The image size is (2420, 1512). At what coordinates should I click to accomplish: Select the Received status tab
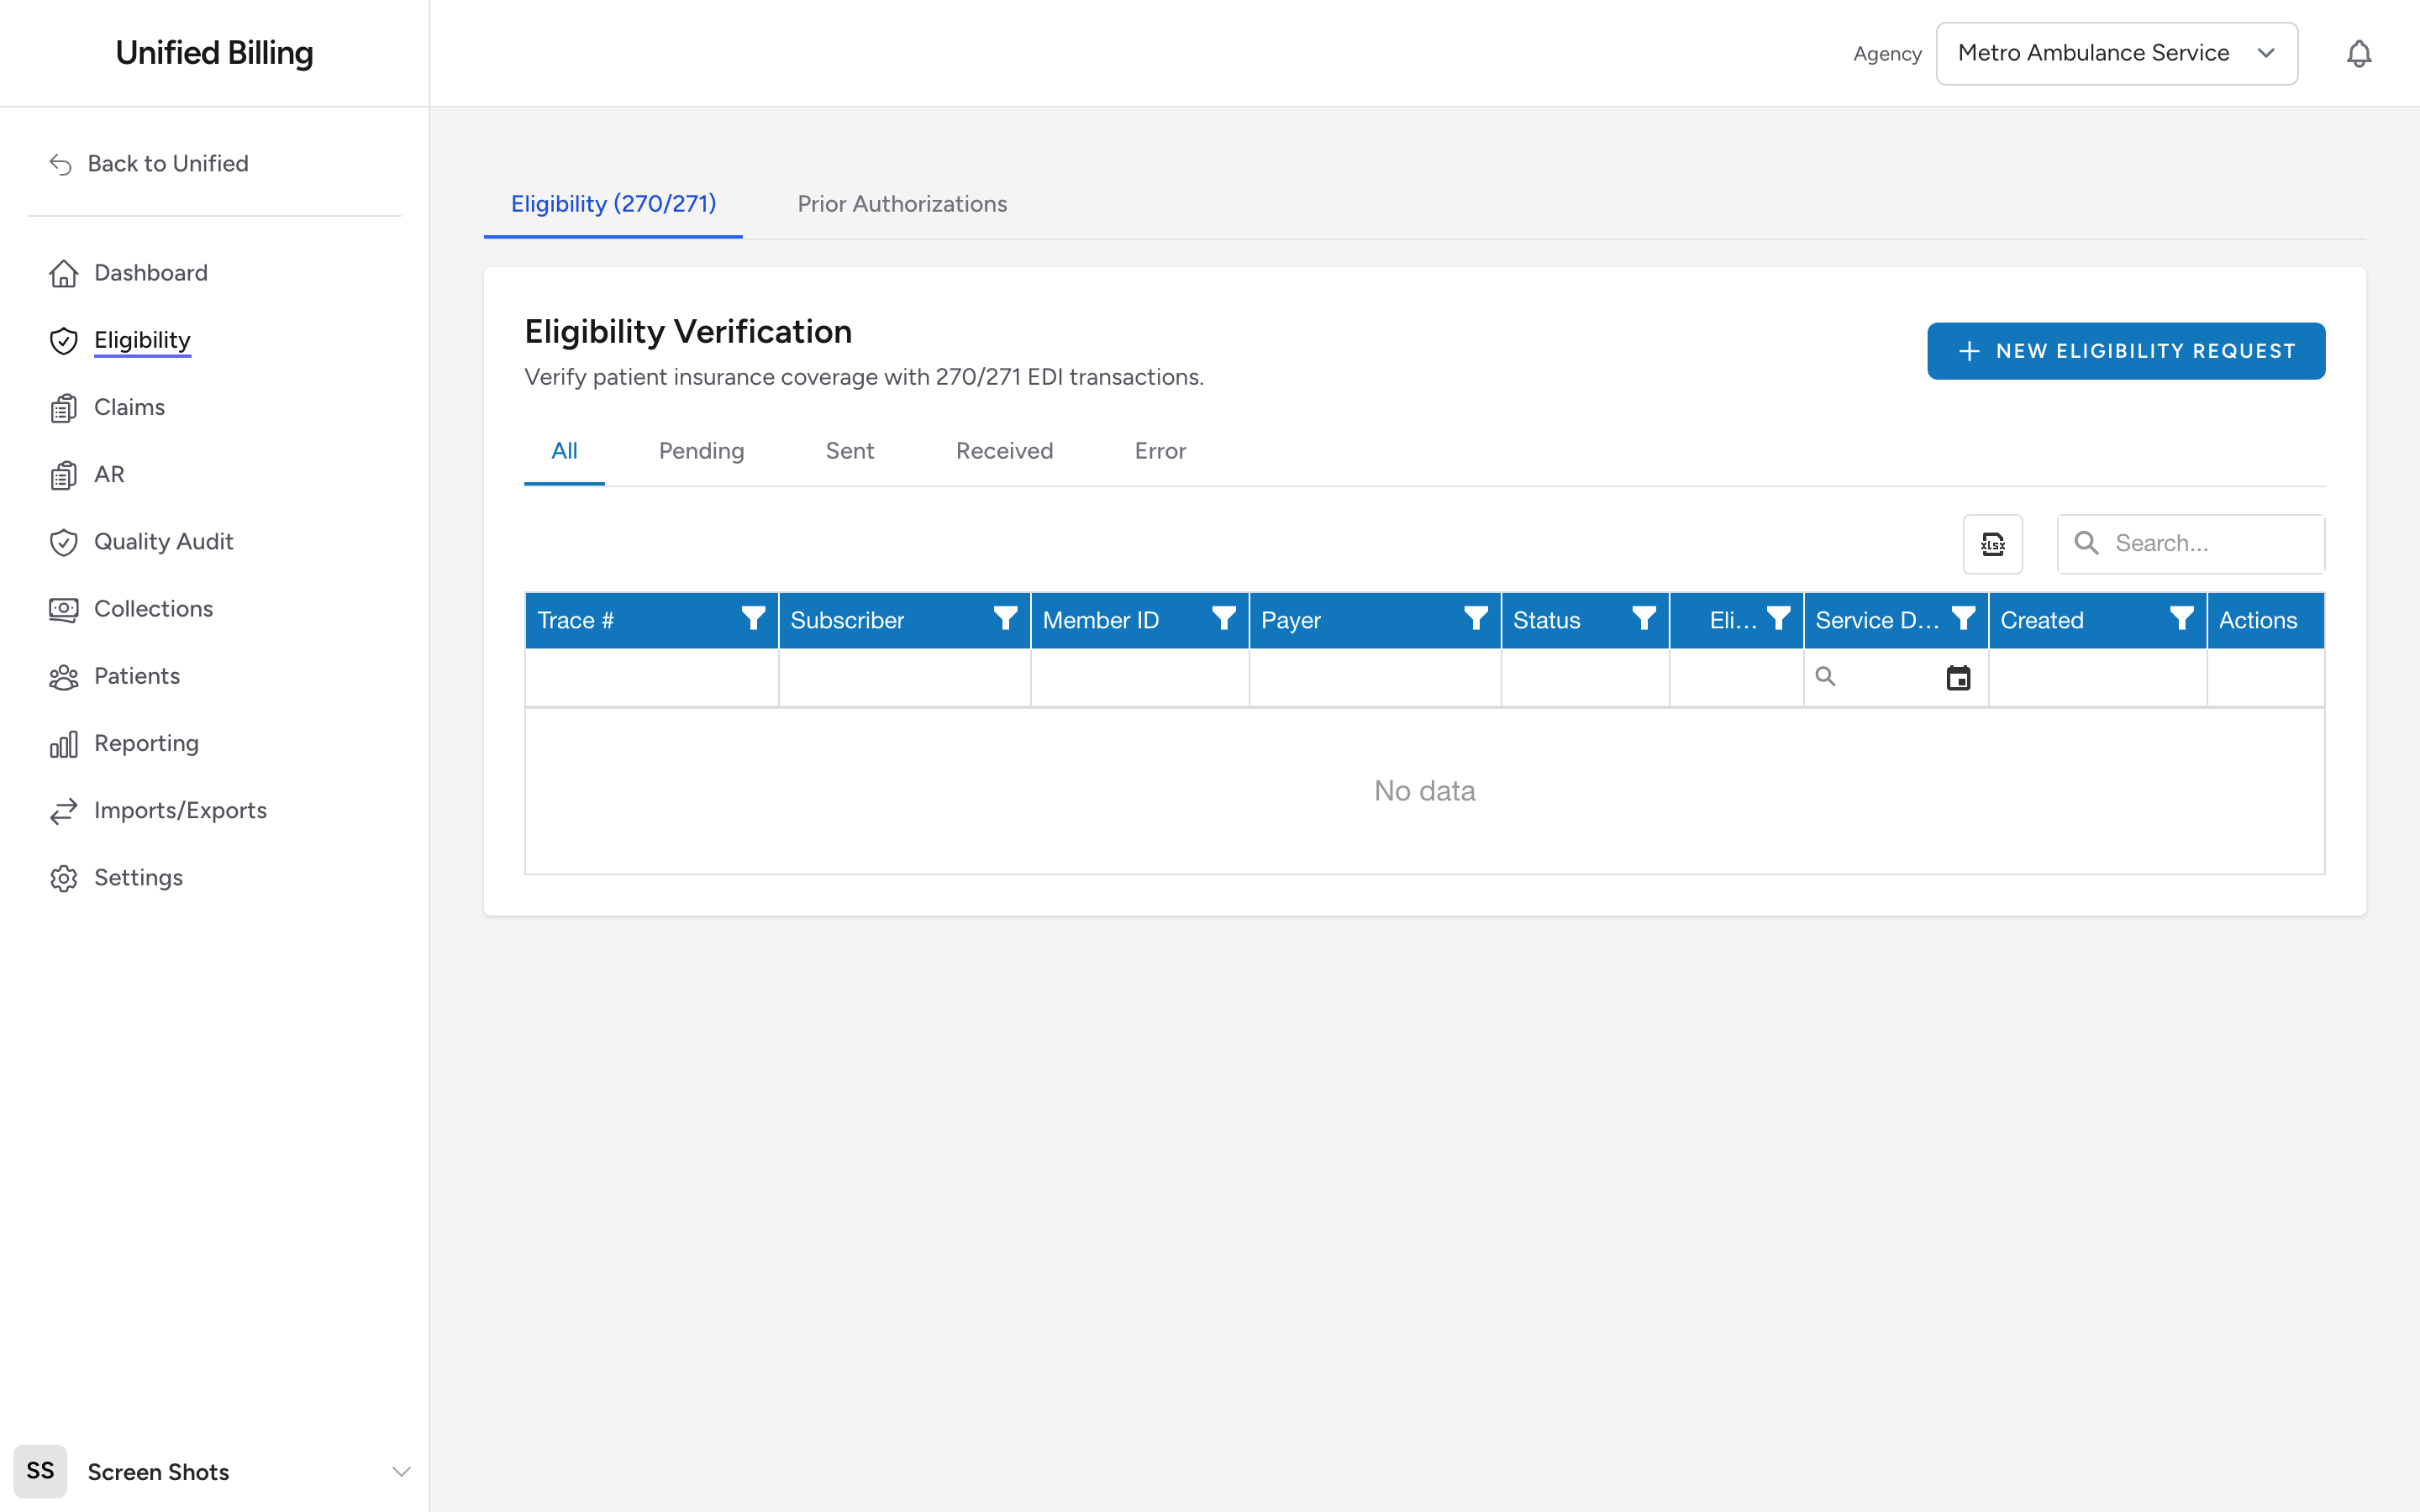[1004, 451]
